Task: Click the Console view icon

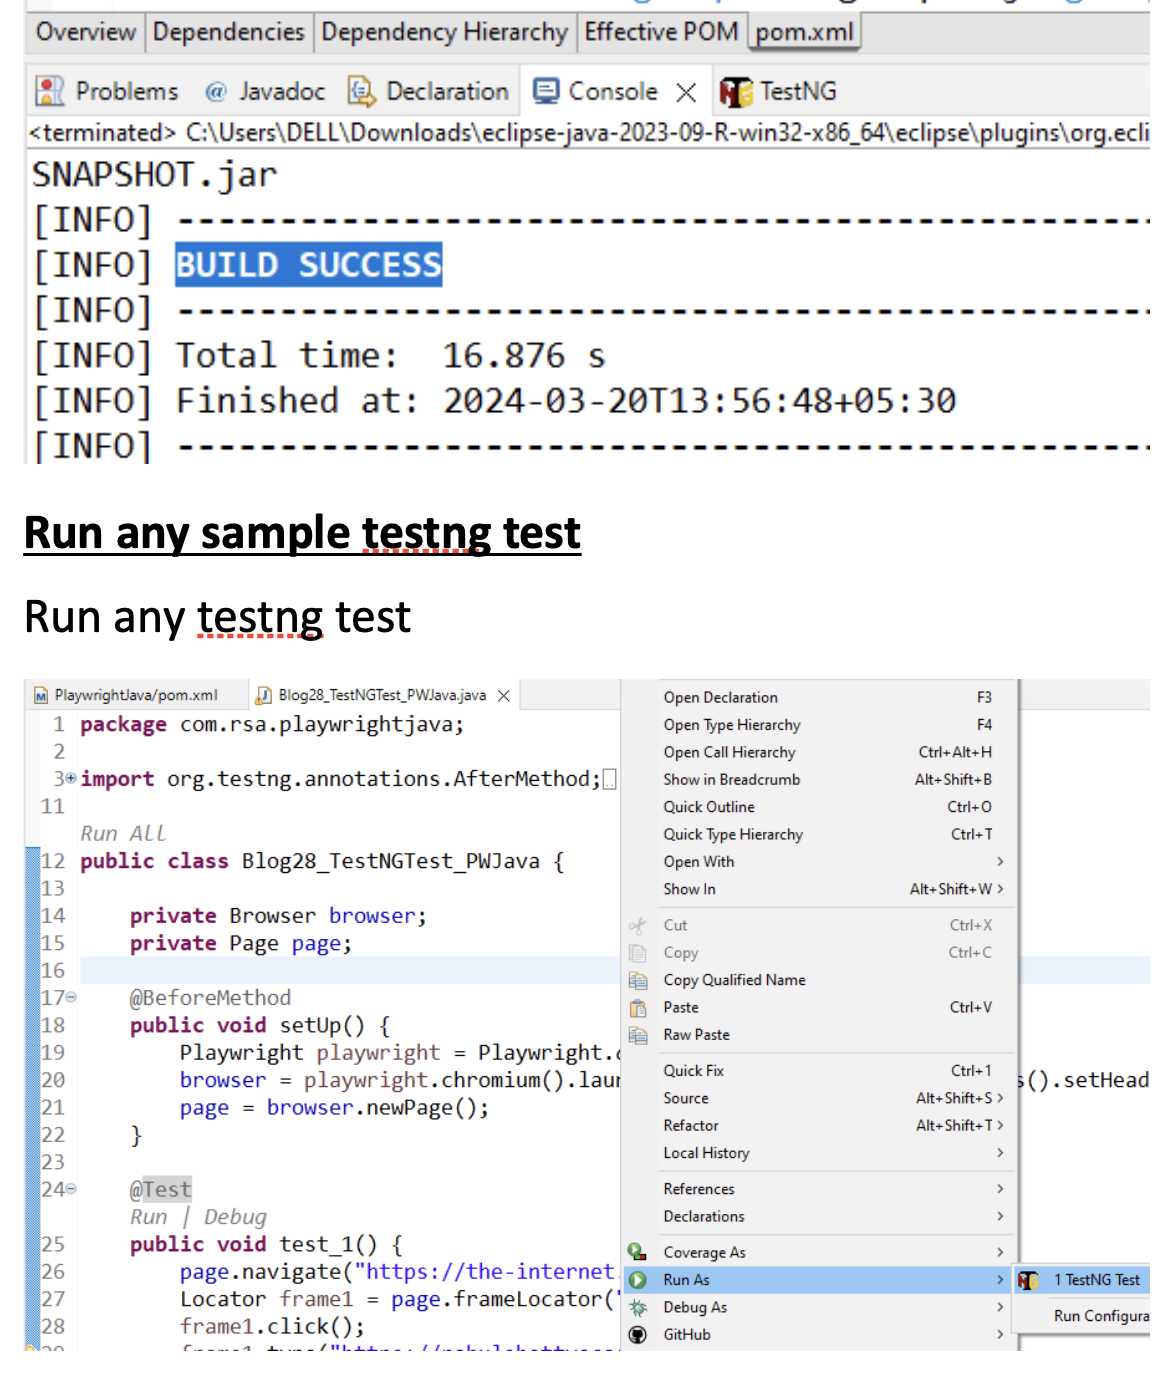Action: pyautogui.click(x=544, y=91)
